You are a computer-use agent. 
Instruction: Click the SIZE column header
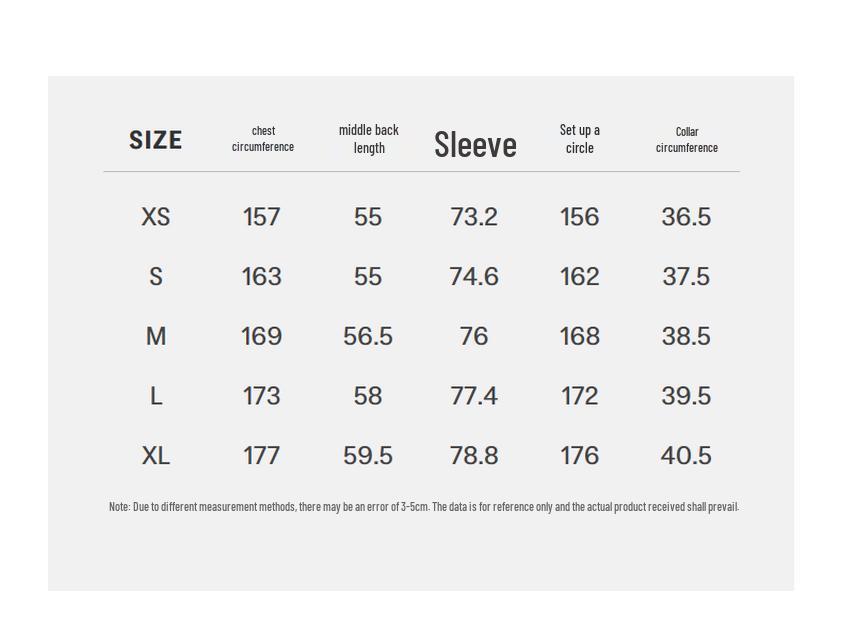pos(156,140)
